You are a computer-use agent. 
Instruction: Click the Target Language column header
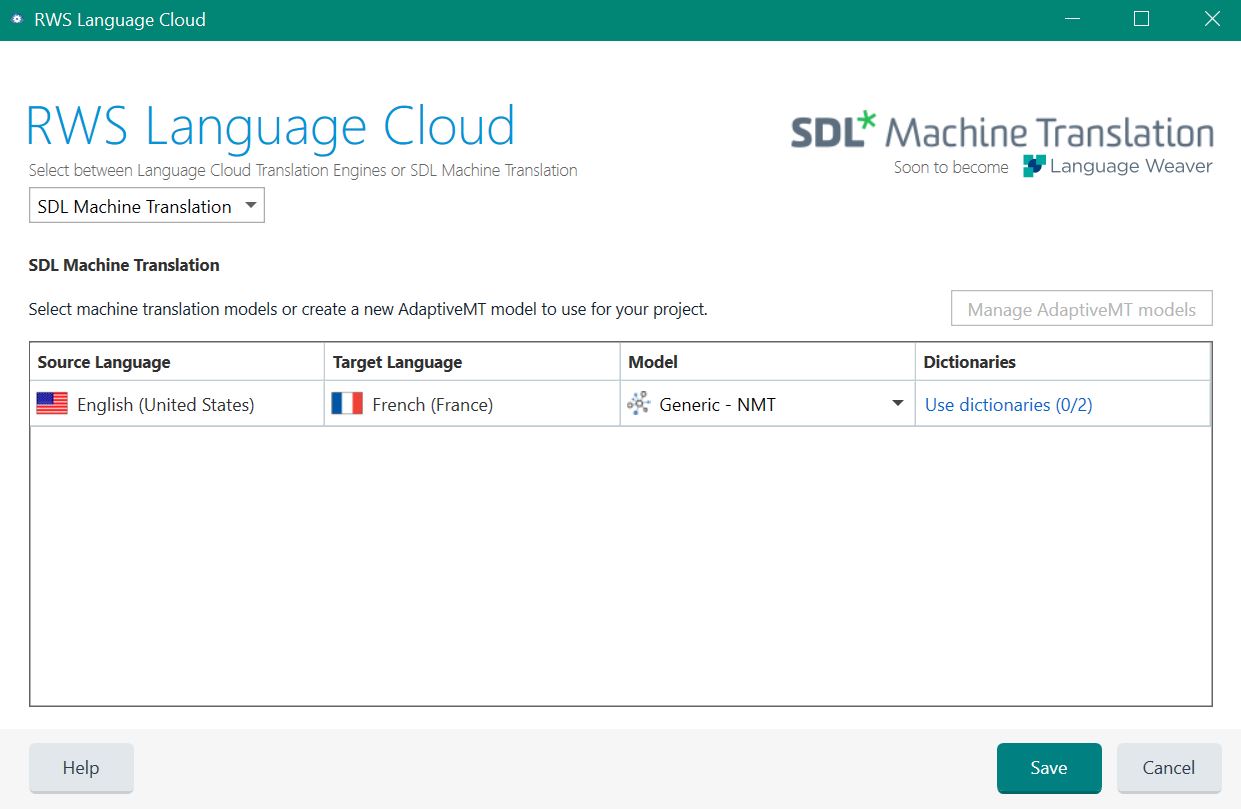[472, 362]
